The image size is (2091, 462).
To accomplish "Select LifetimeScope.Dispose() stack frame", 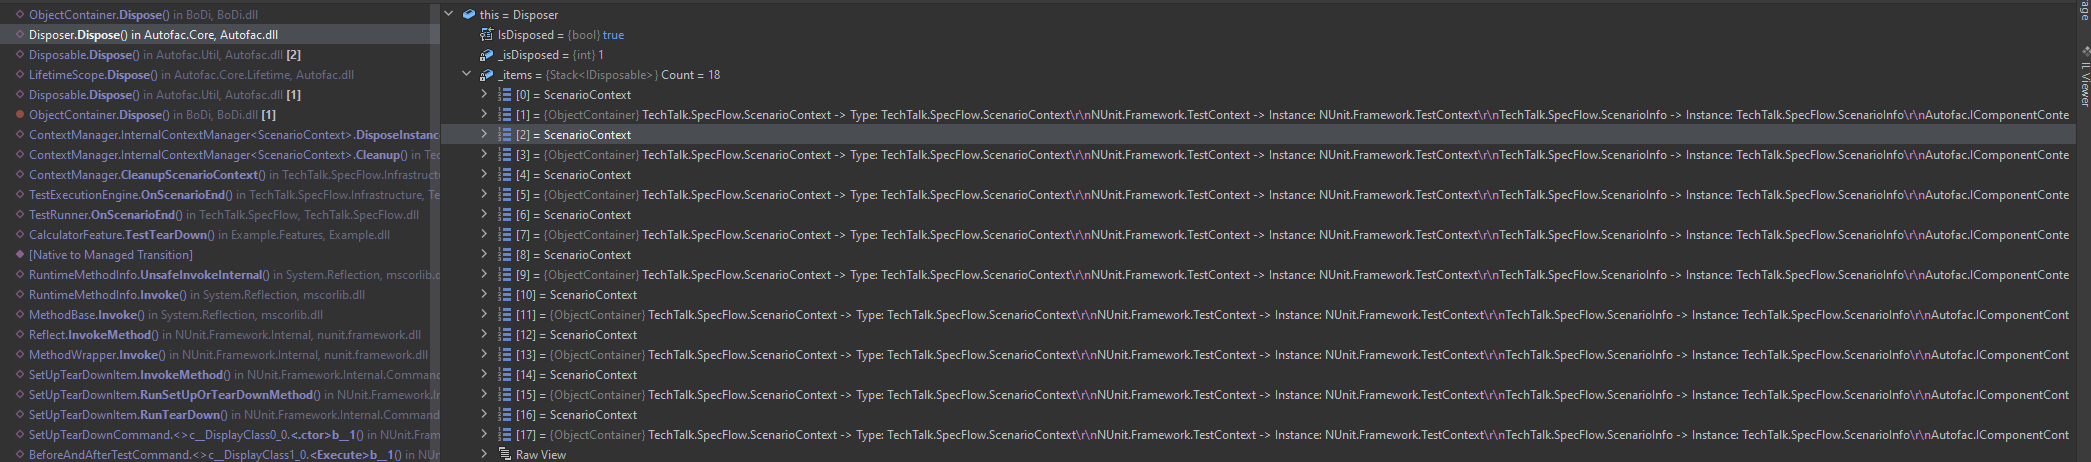I will 191,75.
